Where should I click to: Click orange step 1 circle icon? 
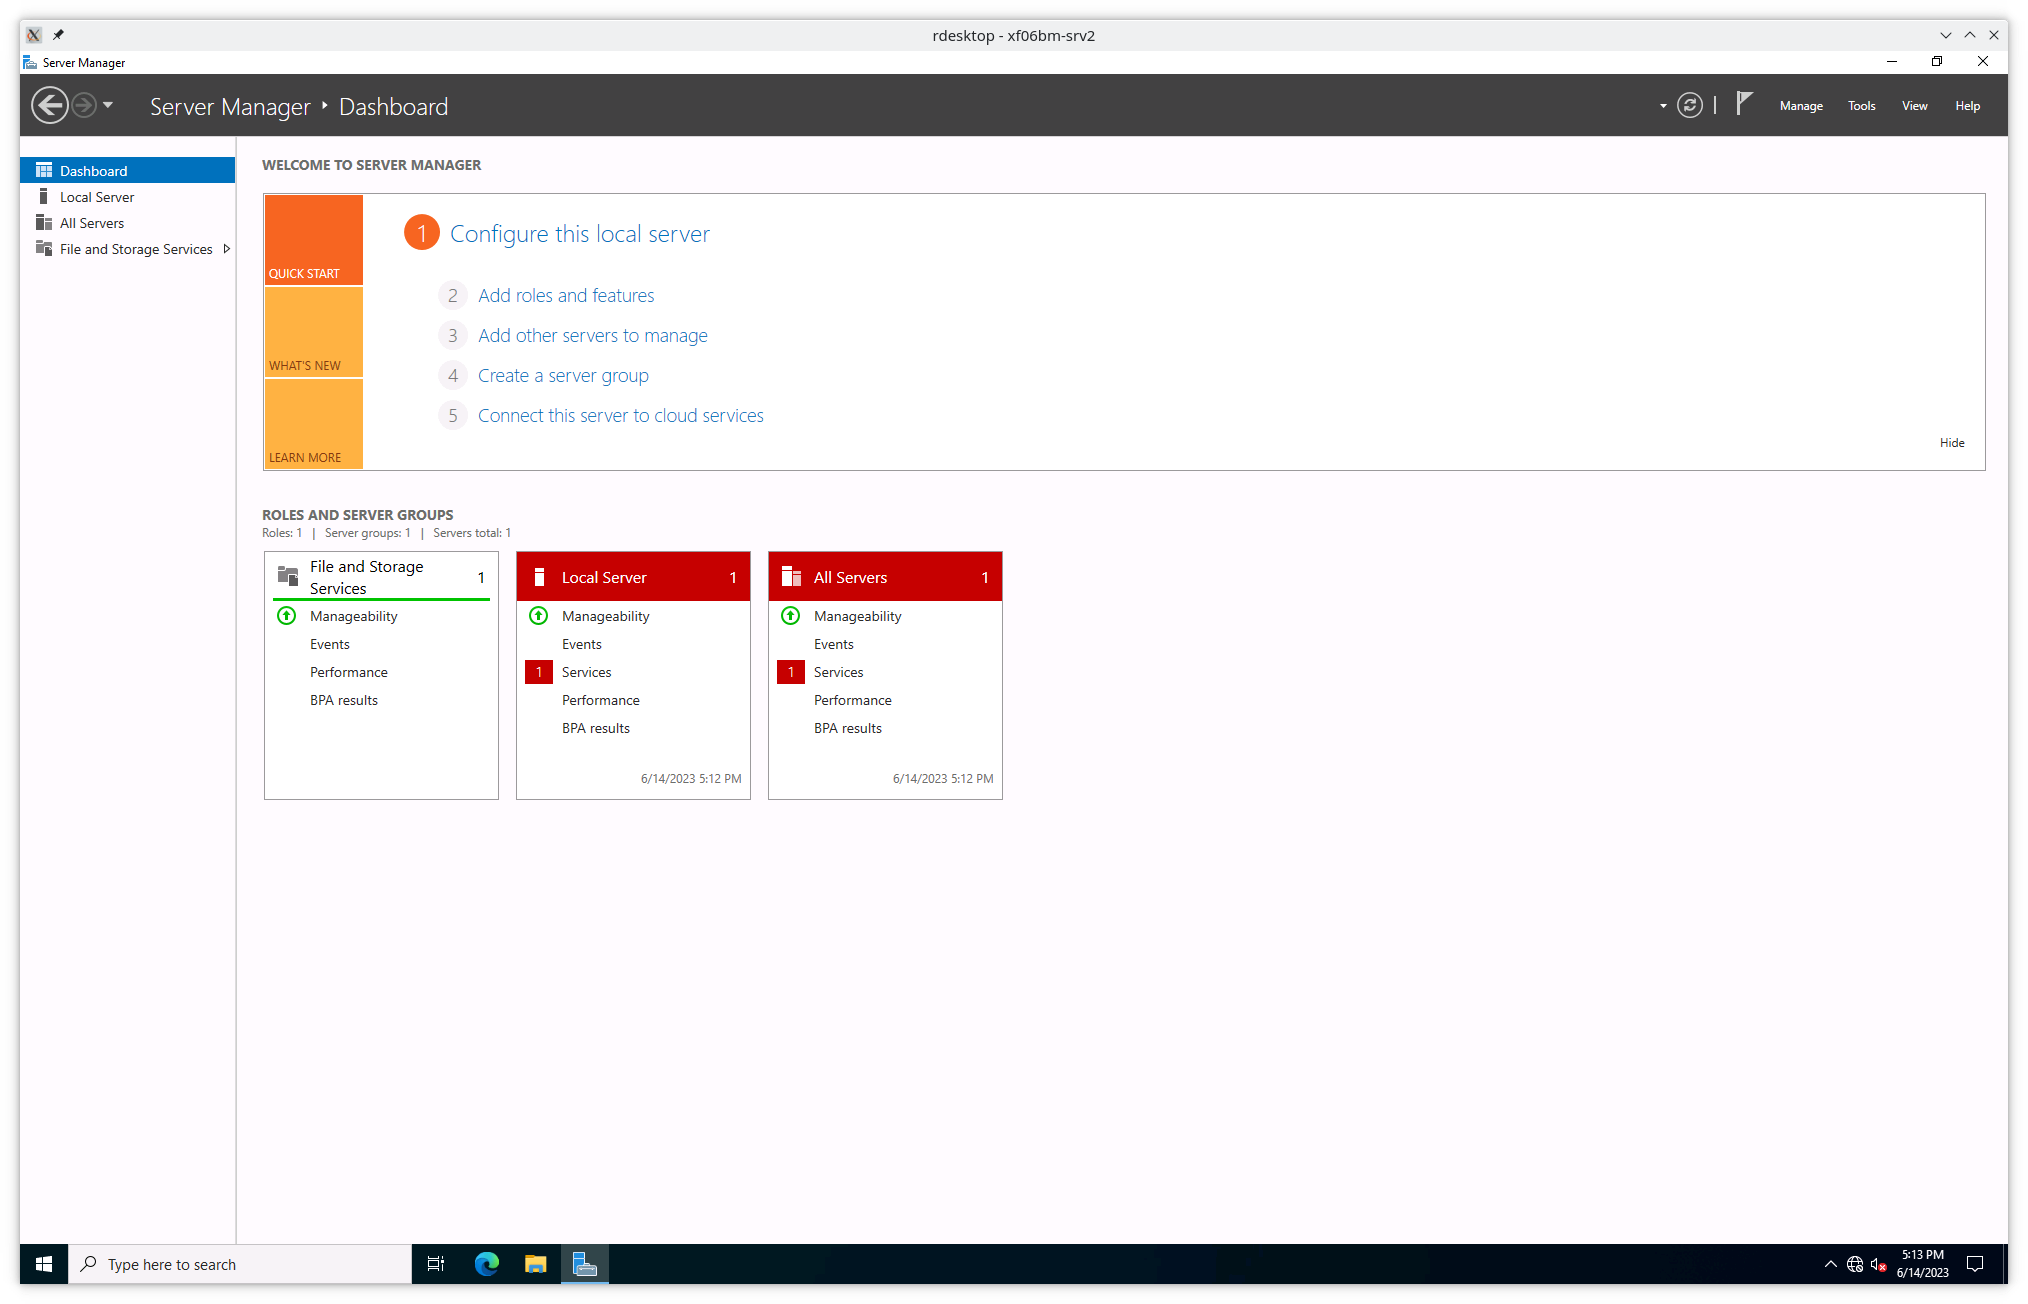(422, 233)
